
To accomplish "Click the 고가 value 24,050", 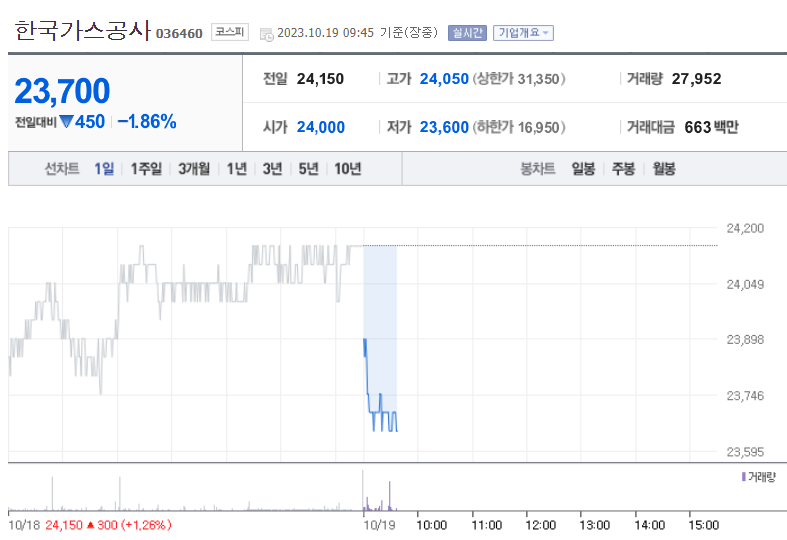I will coord(444,79).
